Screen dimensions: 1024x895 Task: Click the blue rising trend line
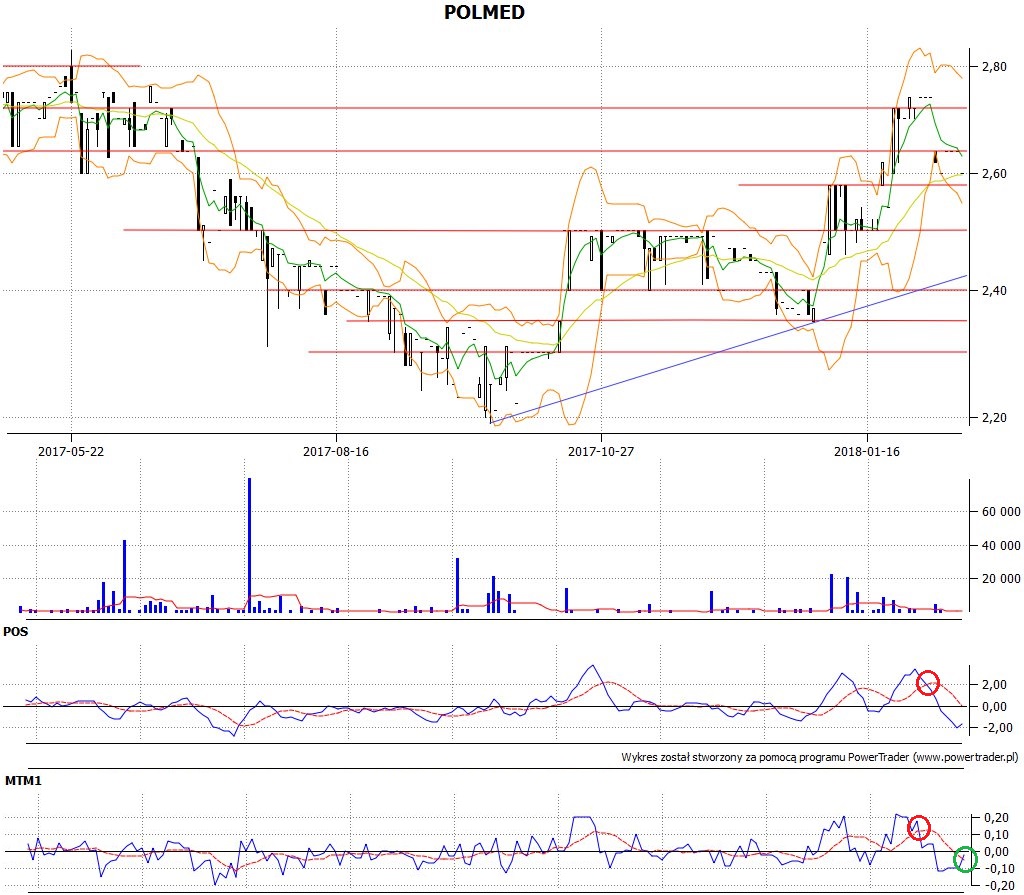point(728,349)
